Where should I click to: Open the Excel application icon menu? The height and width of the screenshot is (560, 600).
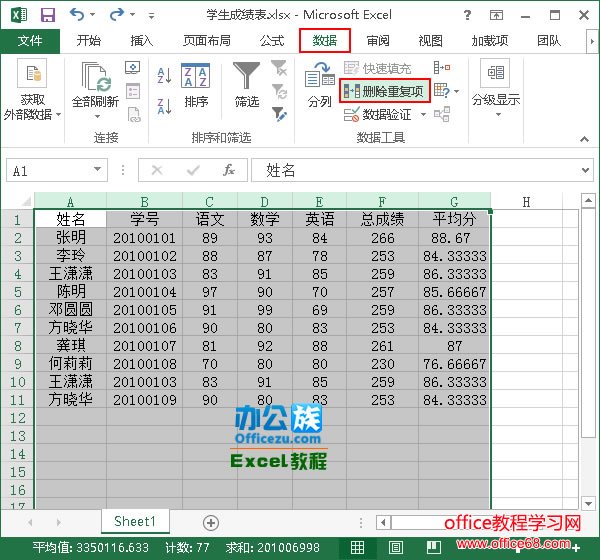click(x=19, y=15)
